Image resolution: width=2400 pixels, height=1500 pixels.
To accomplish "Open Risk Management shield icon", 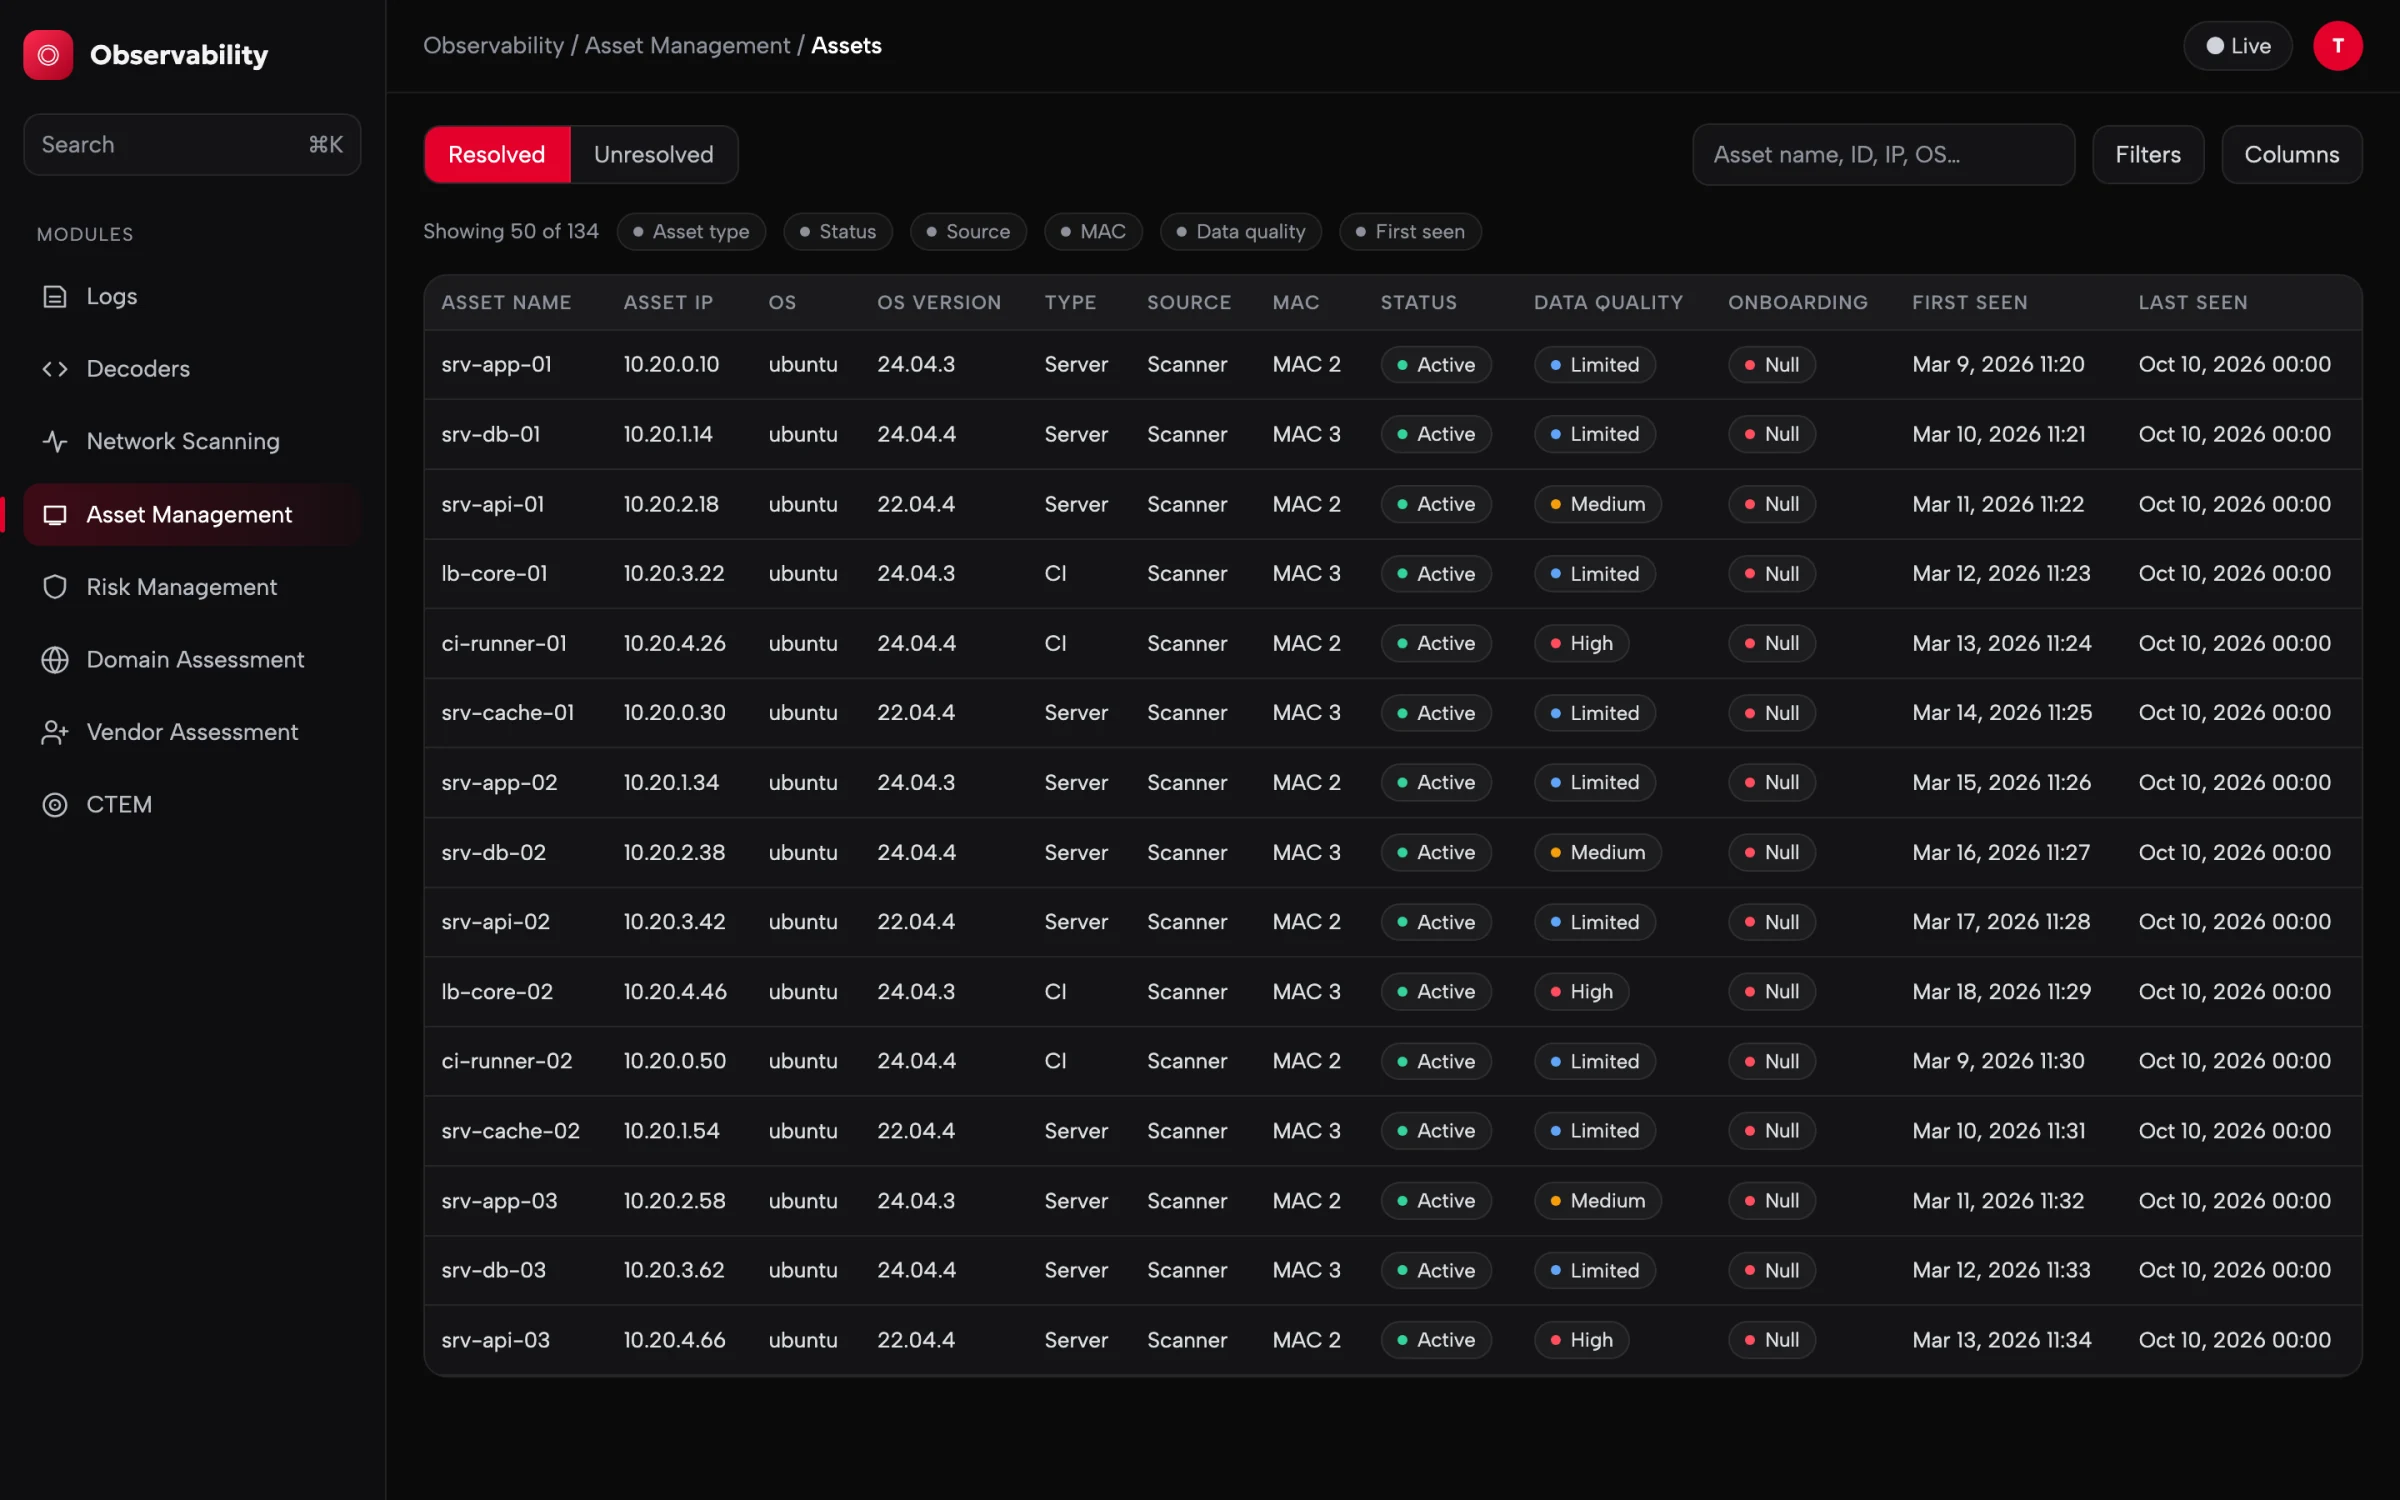I will [x=55, y=587].
